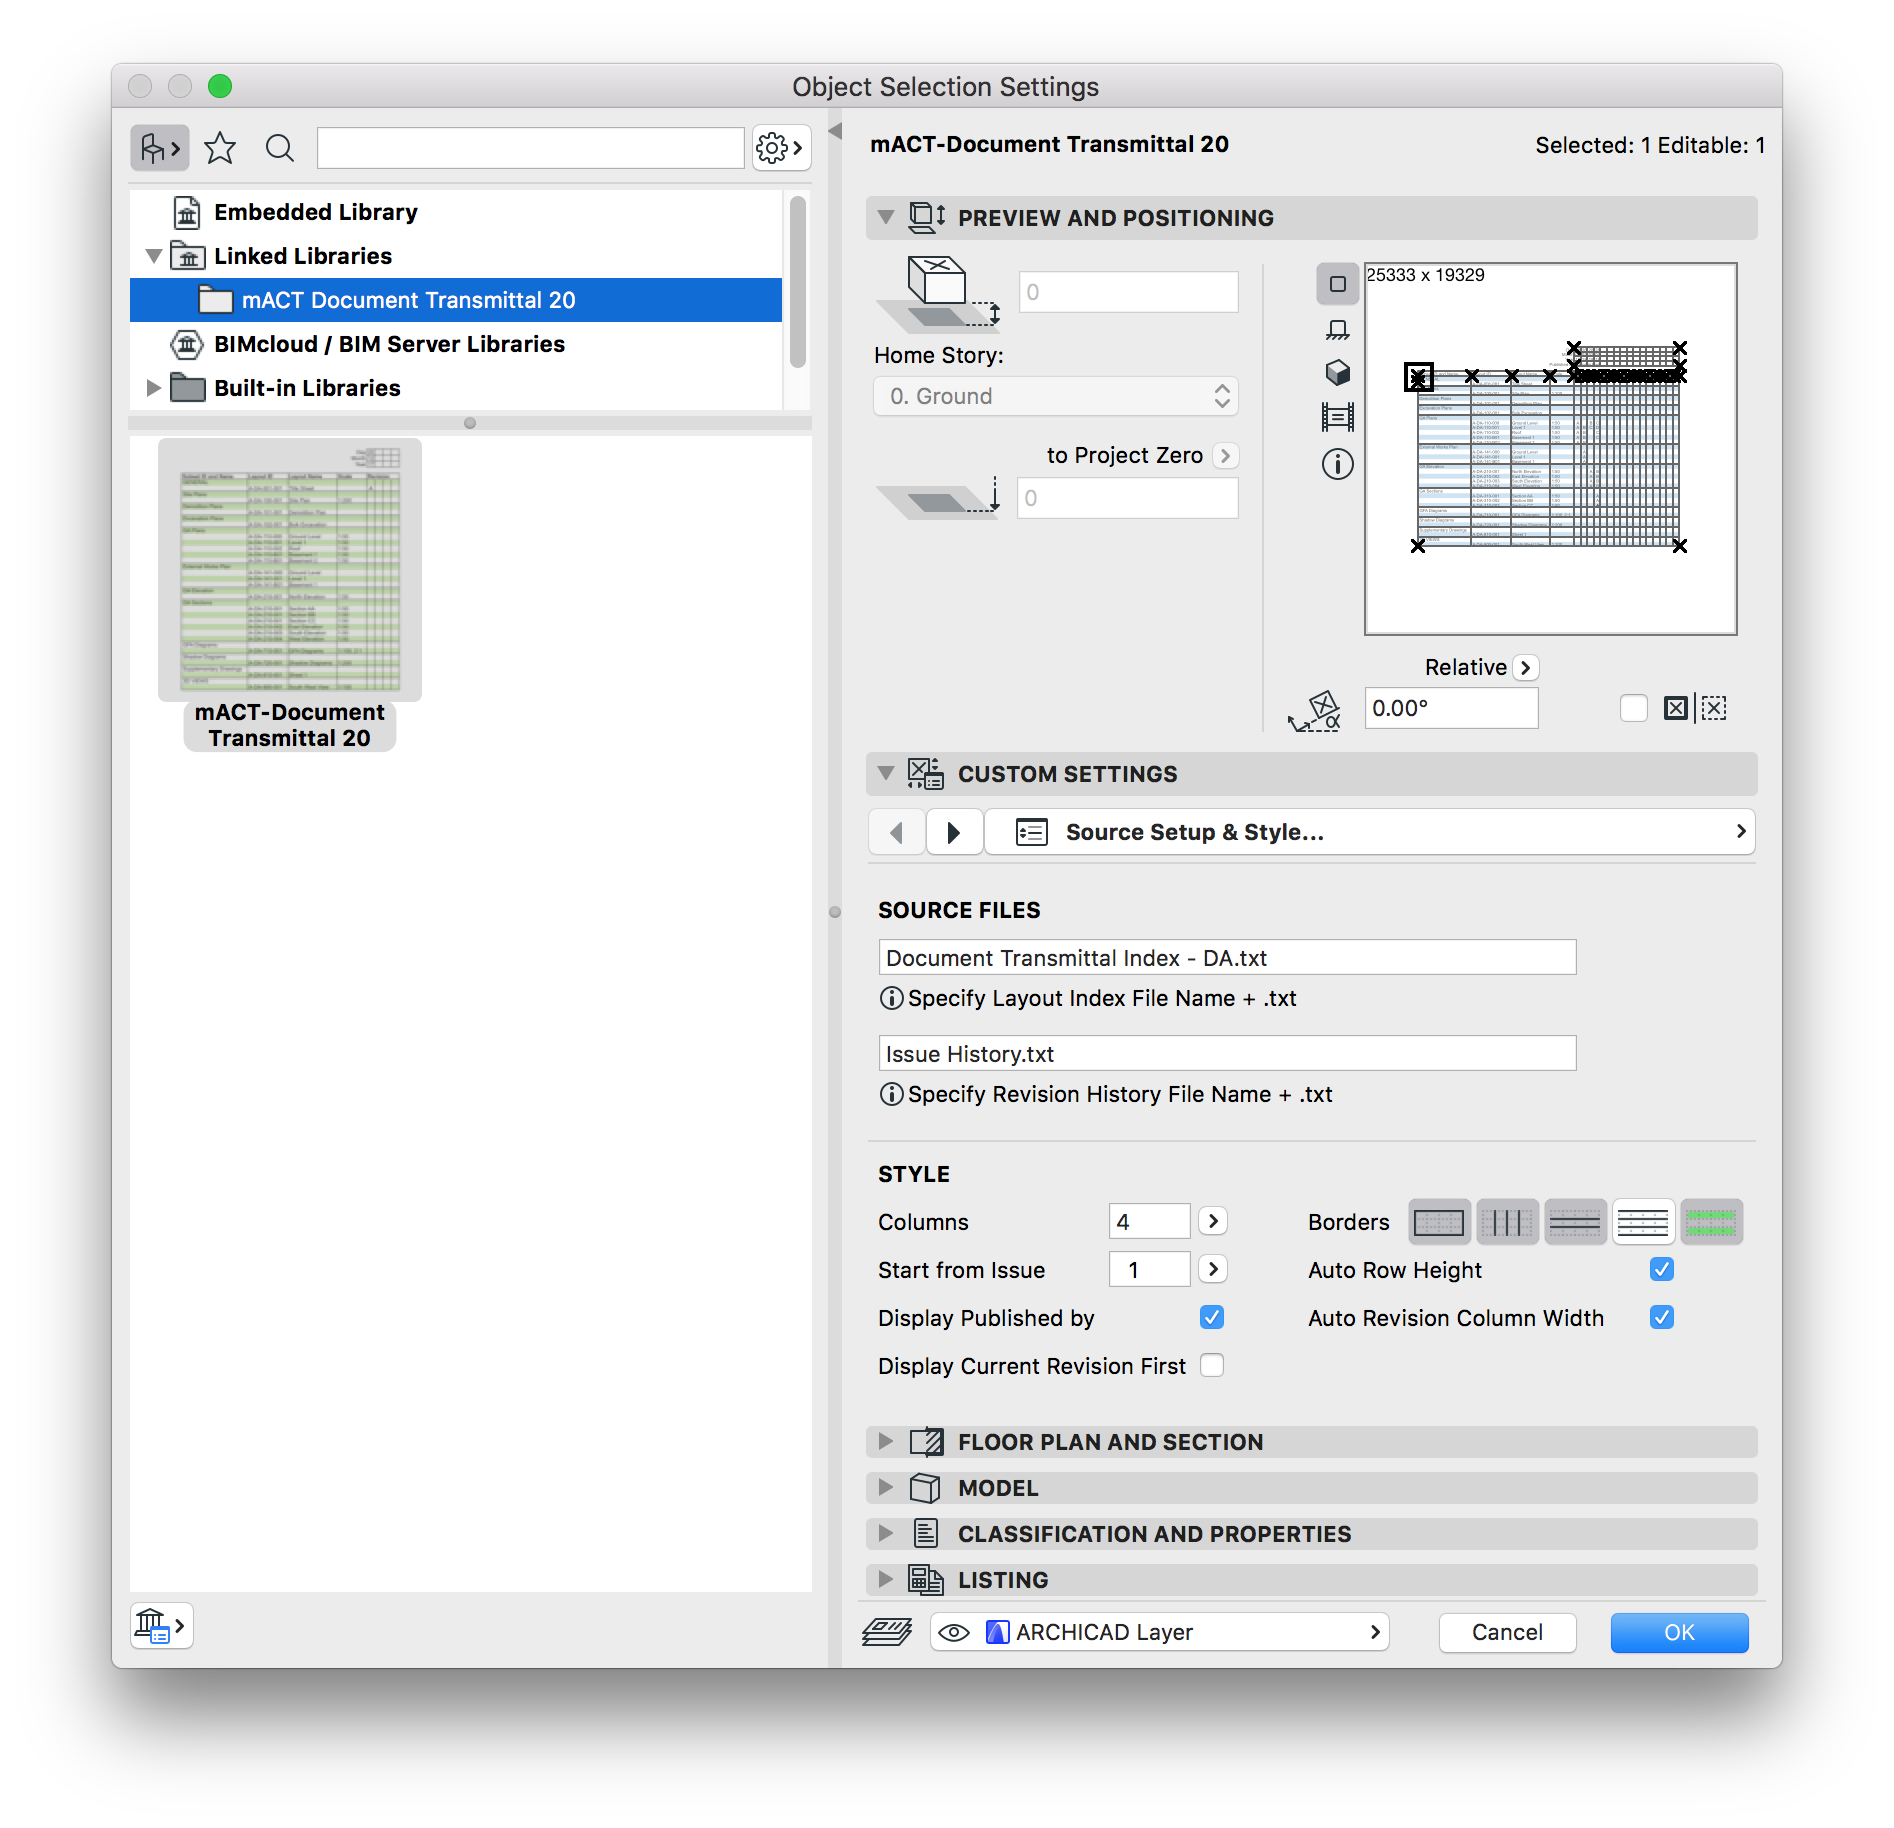This screenshot has height=1828, width=1894.
Task: Open the folder view chair icon
Action: tap(159, 147)
